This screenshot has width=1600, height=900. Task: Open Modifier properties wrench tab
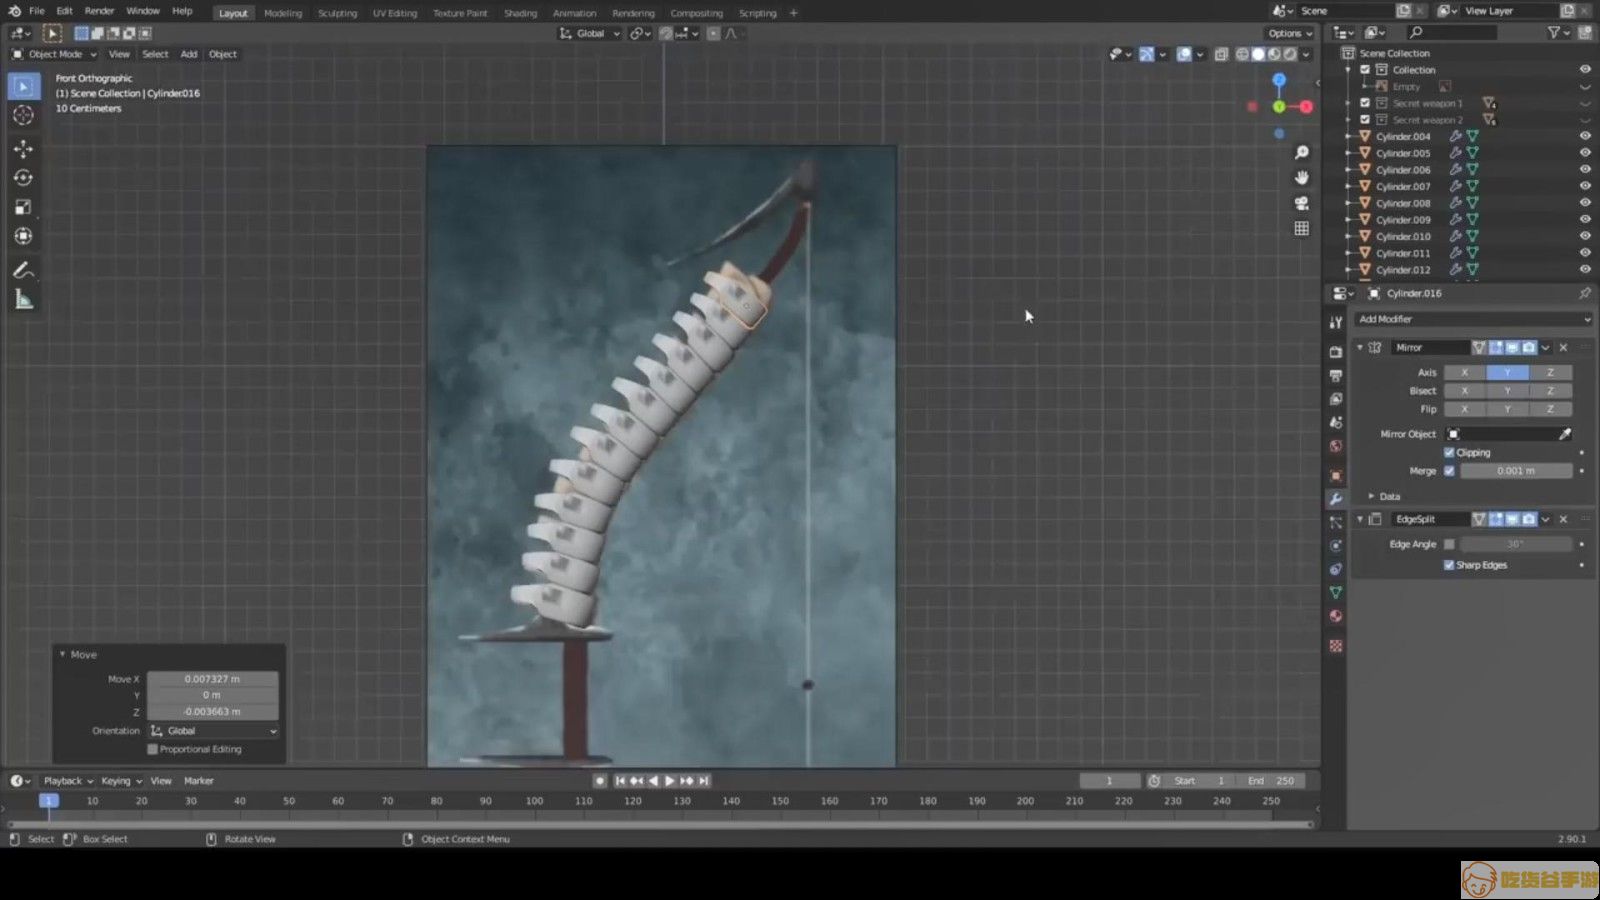pos(1336,498)
